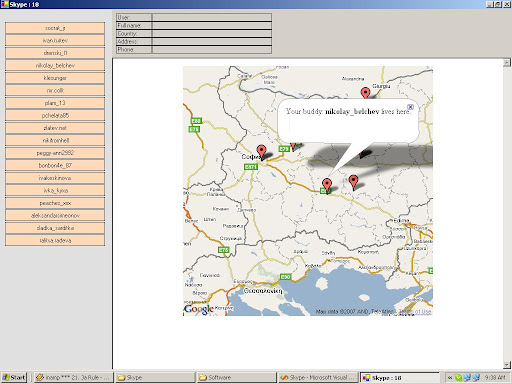The width and height of the screenshot is (512, 384).
Task: Pick the peaches_xxx contact button
Action: pyautogui.click(x=55, y=203)
